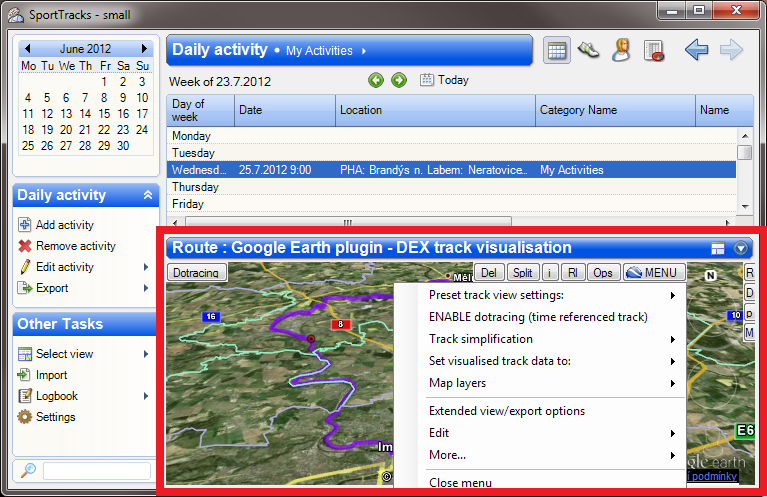
Task: Select June 28 in the calendar
Action: click(x=85, y=146)
